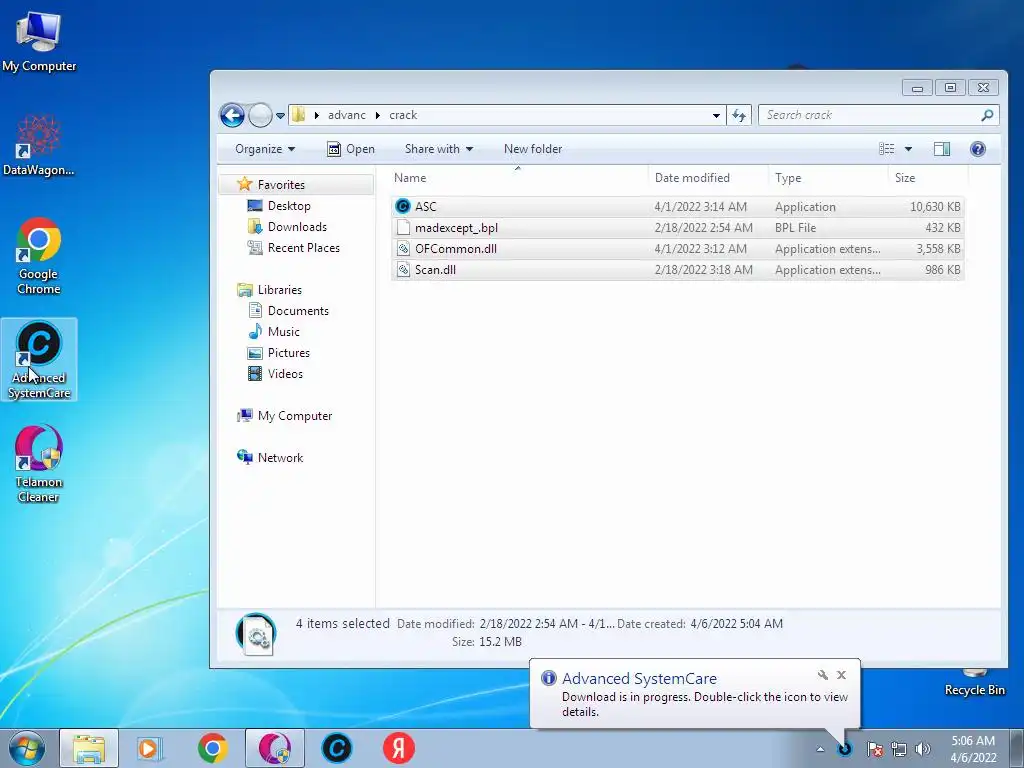Open My Computer desktop icon
This screenshot has height=768, width=1024.
(x=39, y=40)
